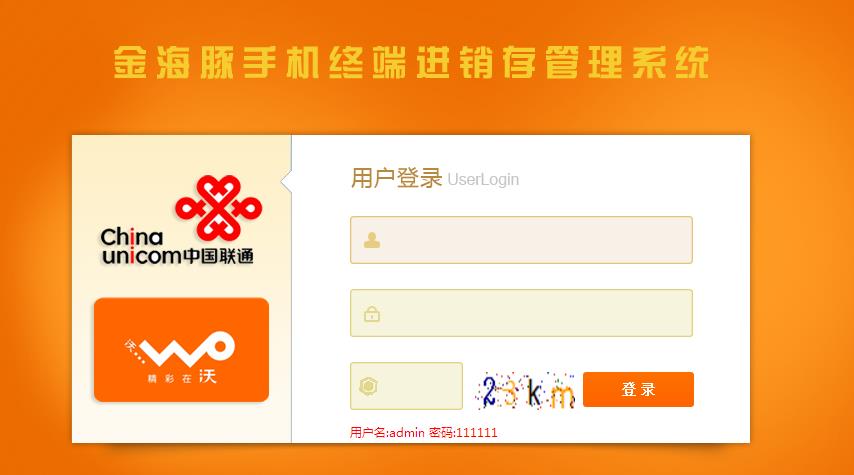Click the hexagon shield icon in captcha field
The width and height of the screenshot is (854, 475).
pyautogui.click(x=369, y=386)
